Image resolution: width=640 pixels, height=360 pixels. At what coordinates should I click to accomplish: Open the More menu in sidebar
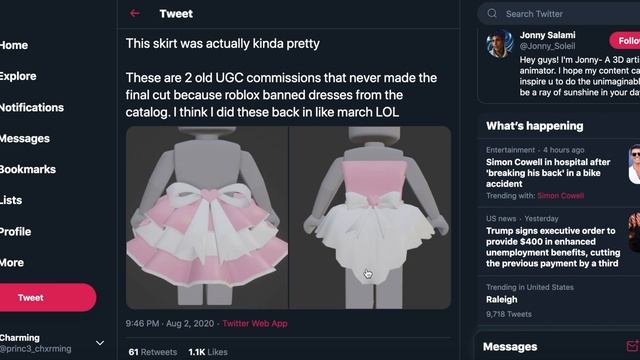(x=12, y=263)
